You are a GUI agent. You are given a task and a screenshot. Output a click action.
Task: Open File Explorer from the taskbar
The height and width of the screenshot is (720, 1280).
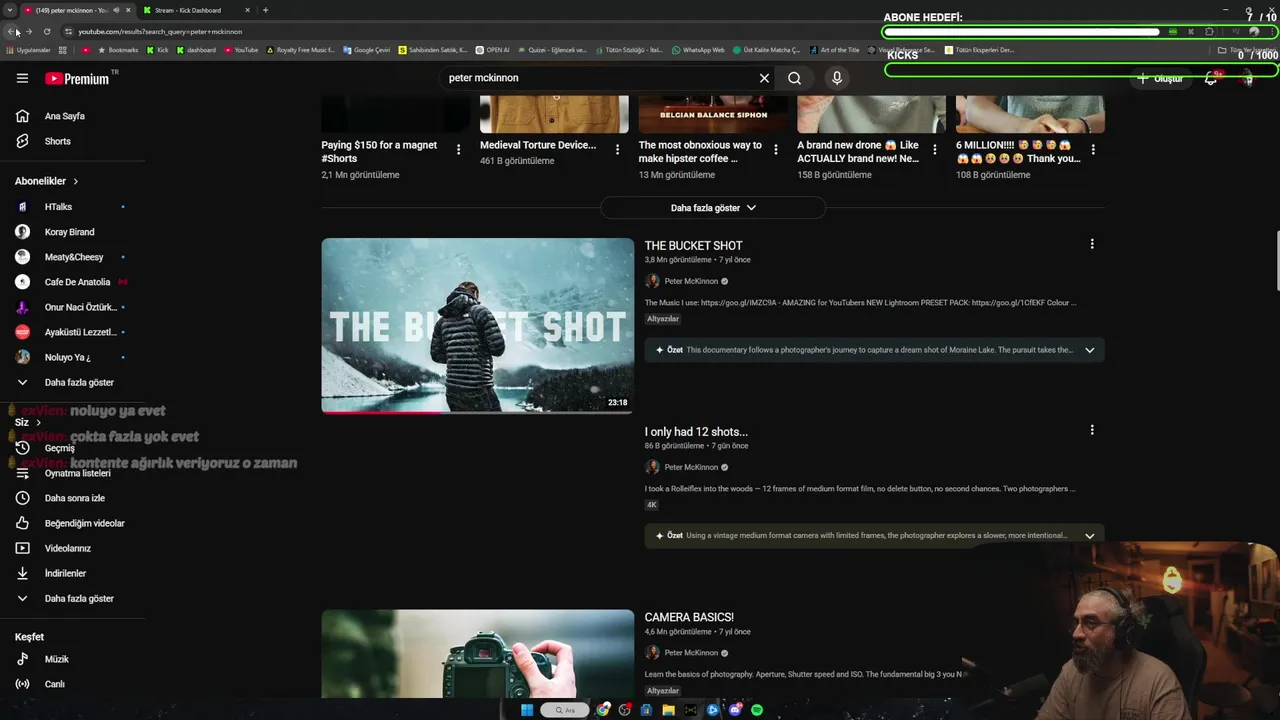(x=668, y=710)
